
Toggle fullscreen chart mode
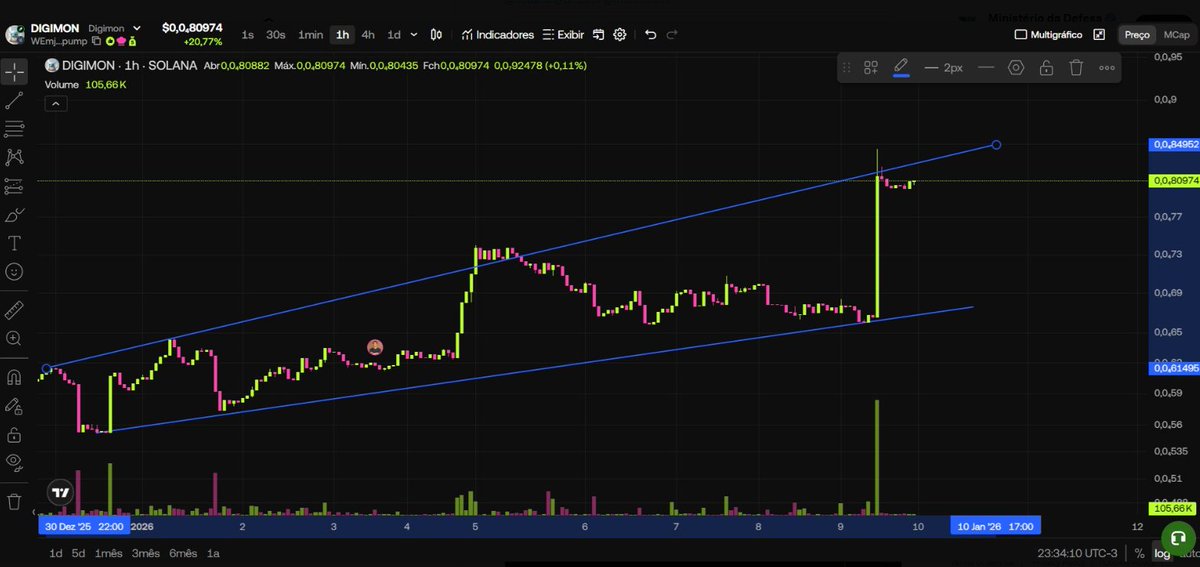[1099, 34]
